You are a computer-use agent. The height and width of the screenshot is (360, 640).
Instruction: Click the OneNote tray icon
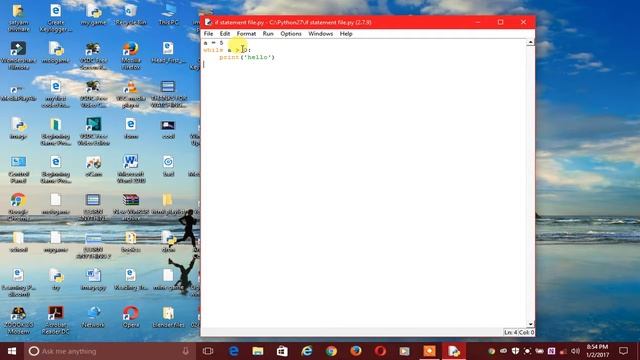click(x=551, y=351)
